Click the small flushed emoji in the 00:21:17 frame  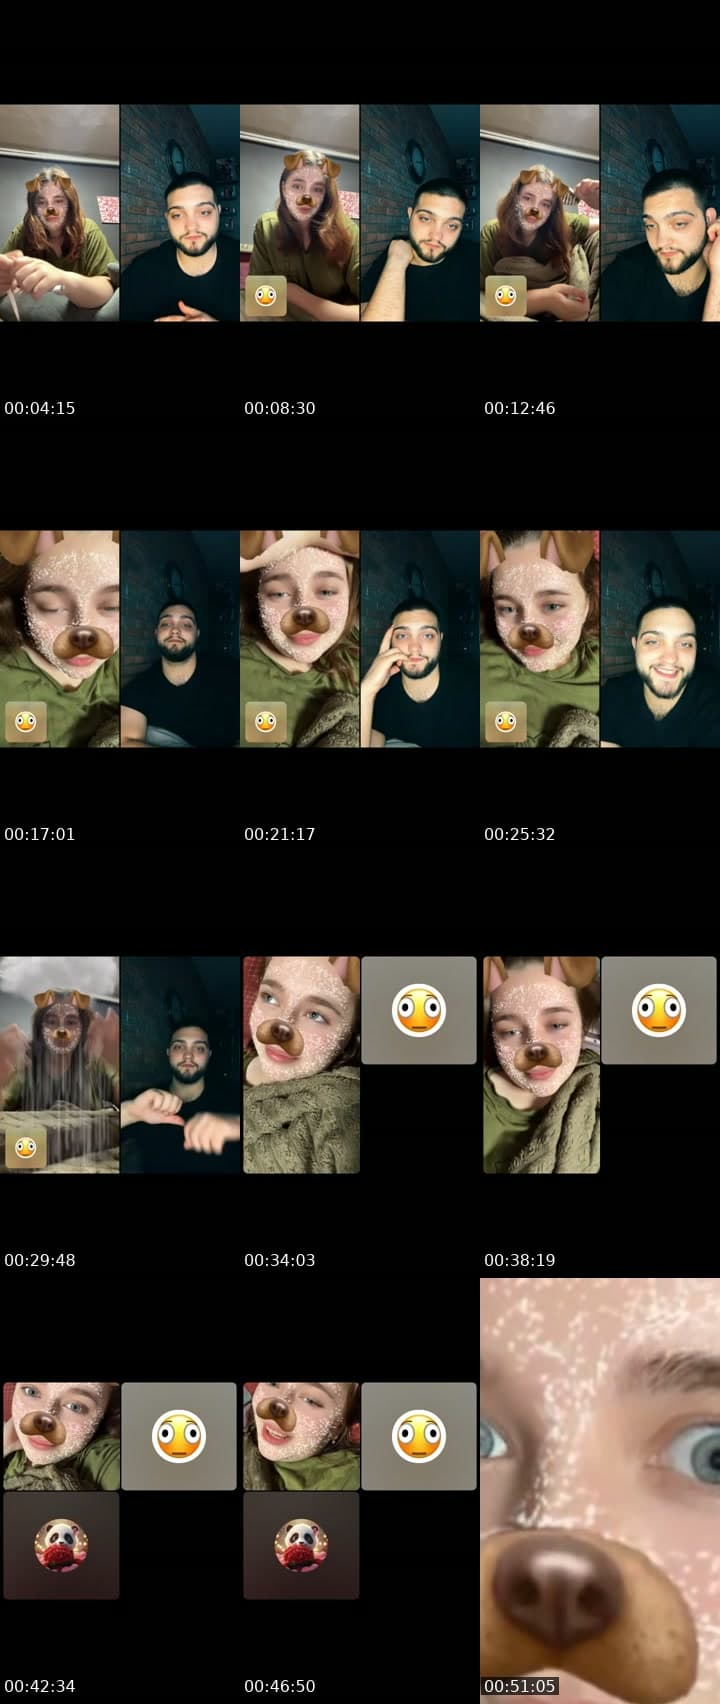coord(265,722)
